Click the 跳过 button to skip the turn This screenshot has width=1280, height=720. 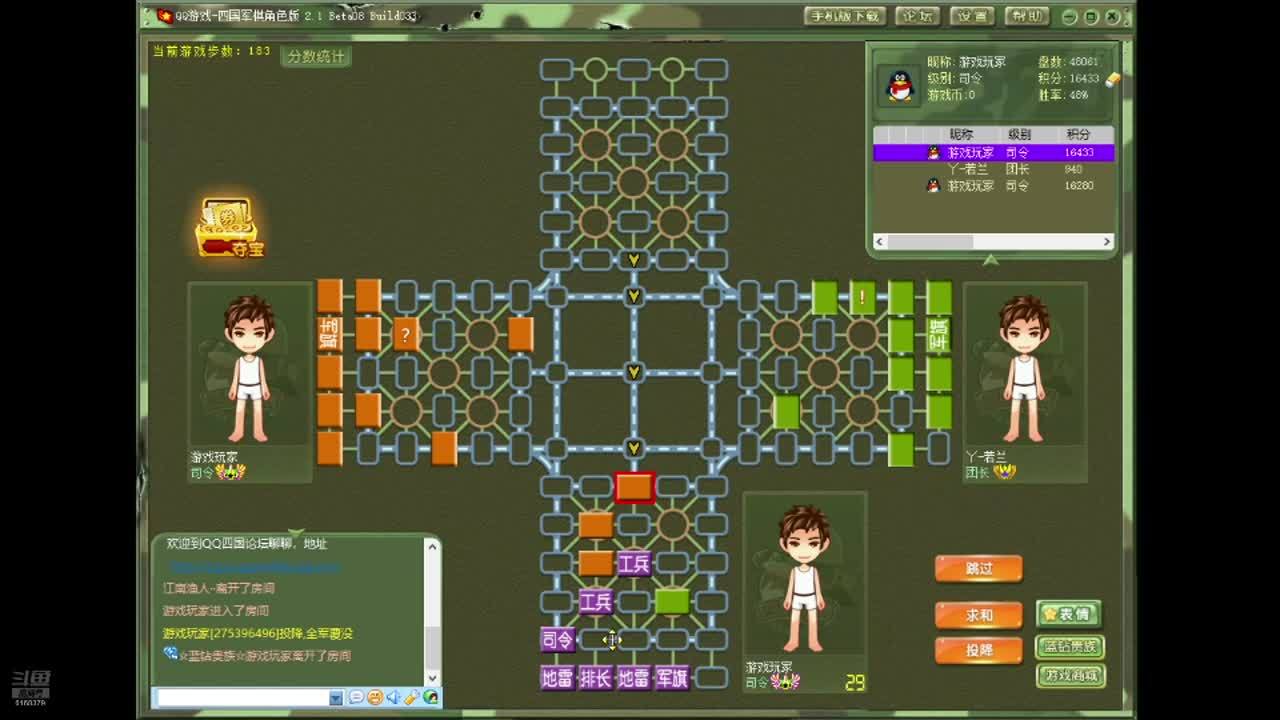pyautogui.click(x=979, y=569)
